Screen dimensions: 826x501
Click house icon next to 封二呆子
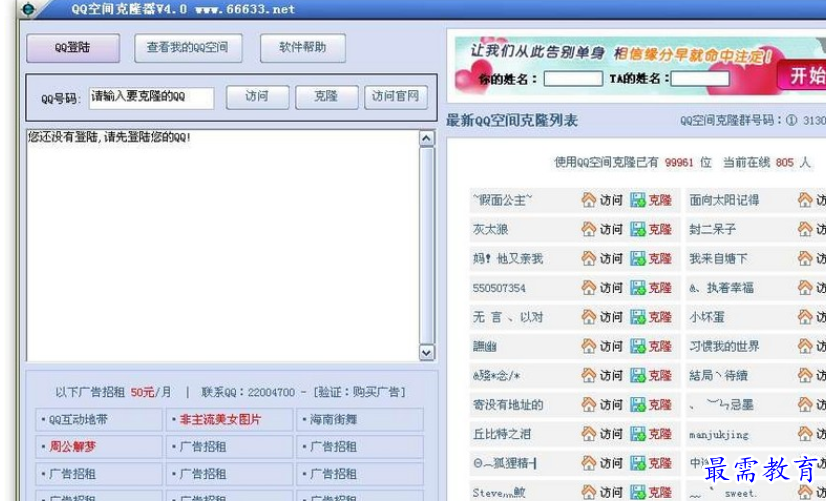click(805, 229)
